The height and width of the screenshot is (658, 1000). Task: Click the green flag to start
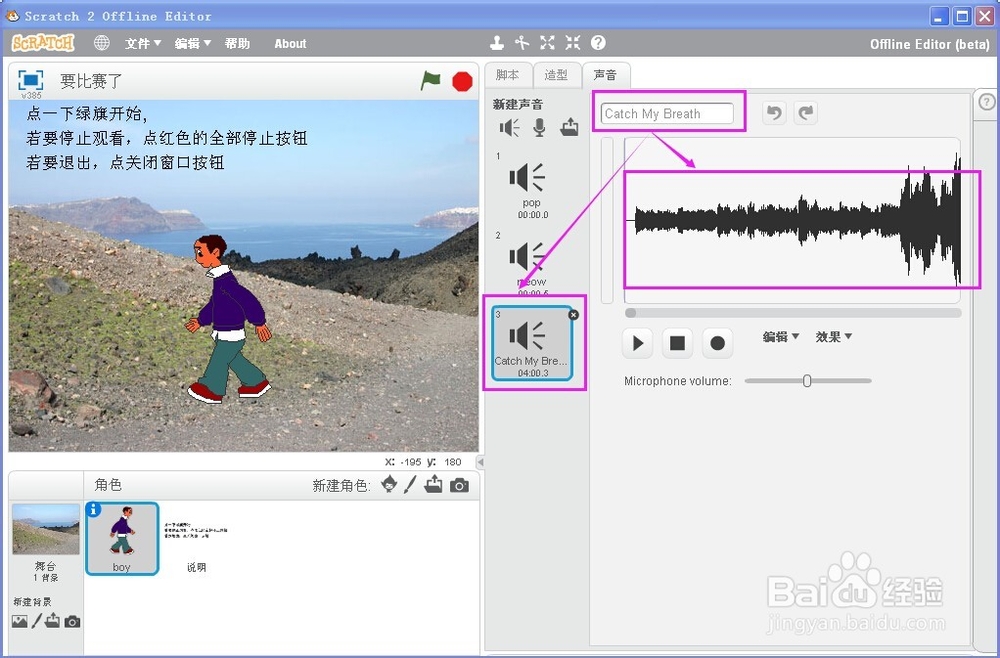click(431, 81)
